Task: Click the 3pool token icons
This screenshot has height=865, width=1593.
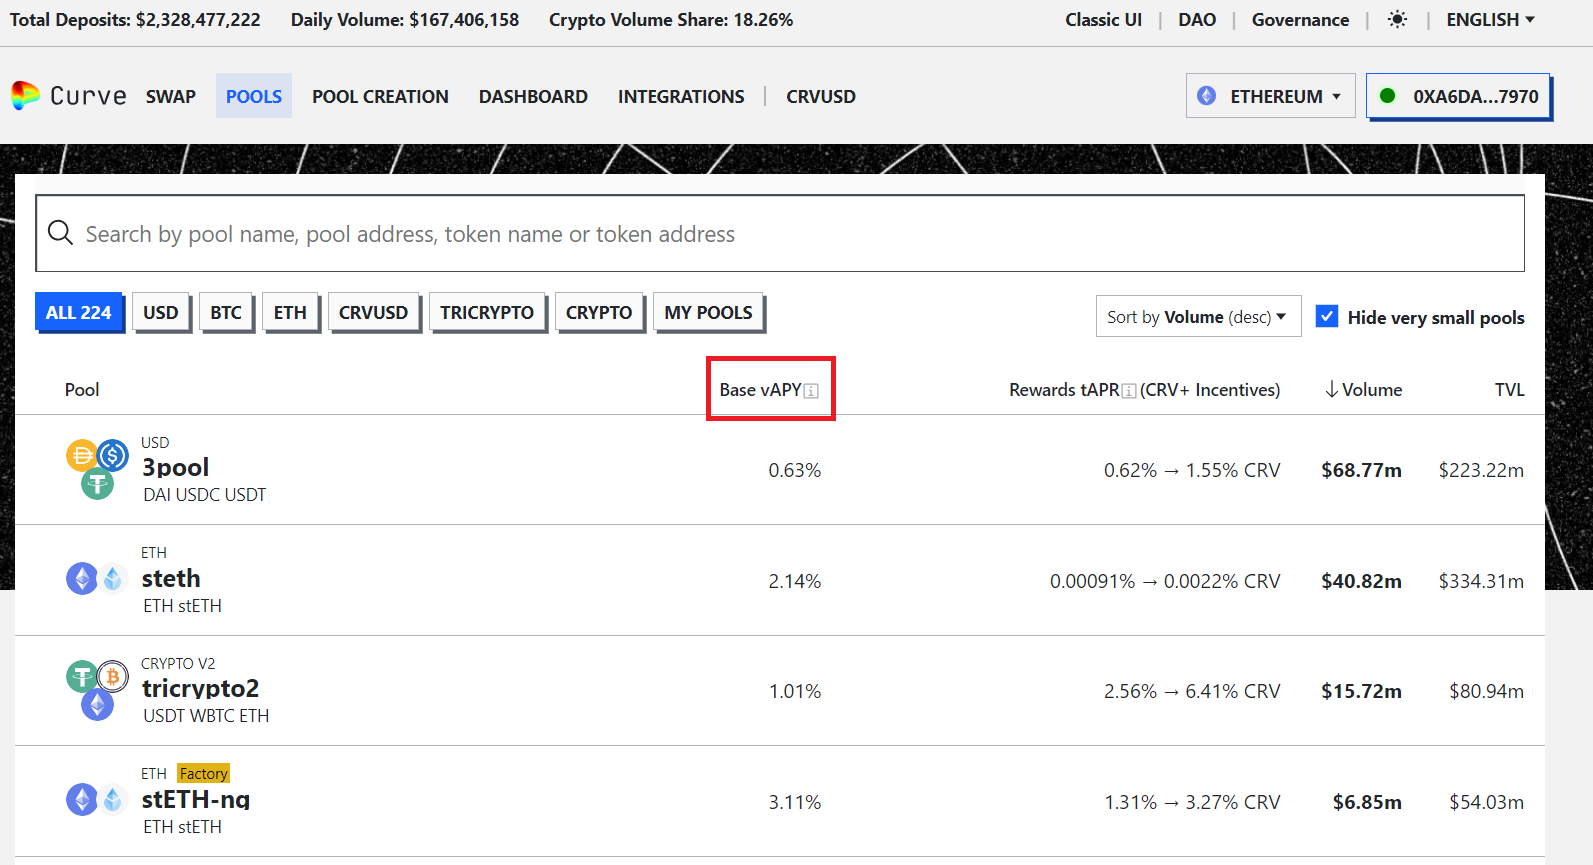Action: coord(97,469)
